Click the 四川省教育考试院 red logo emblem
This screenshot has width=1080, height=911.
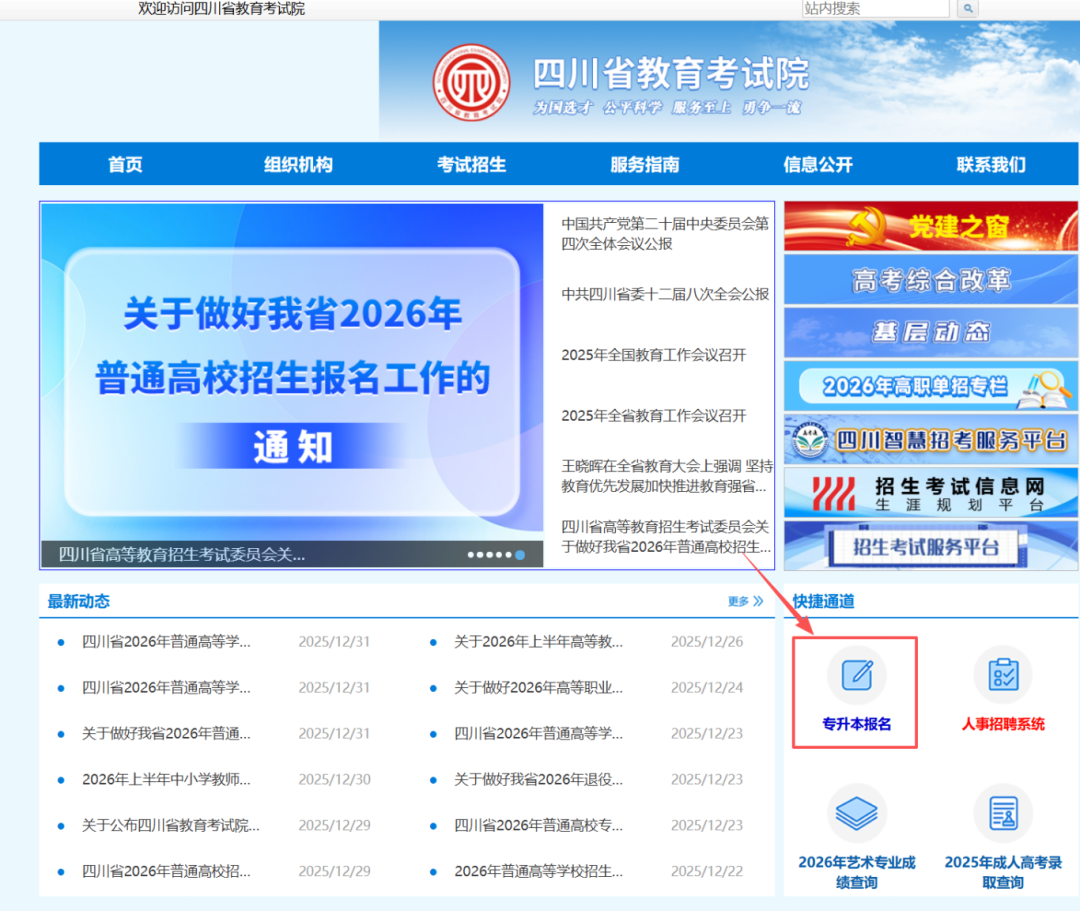(x=471, y=81)
